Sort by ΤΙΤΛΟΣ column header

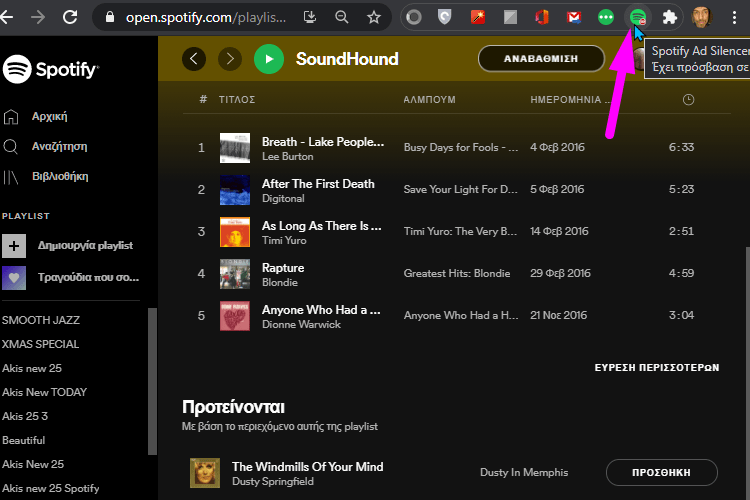[237, 100]
